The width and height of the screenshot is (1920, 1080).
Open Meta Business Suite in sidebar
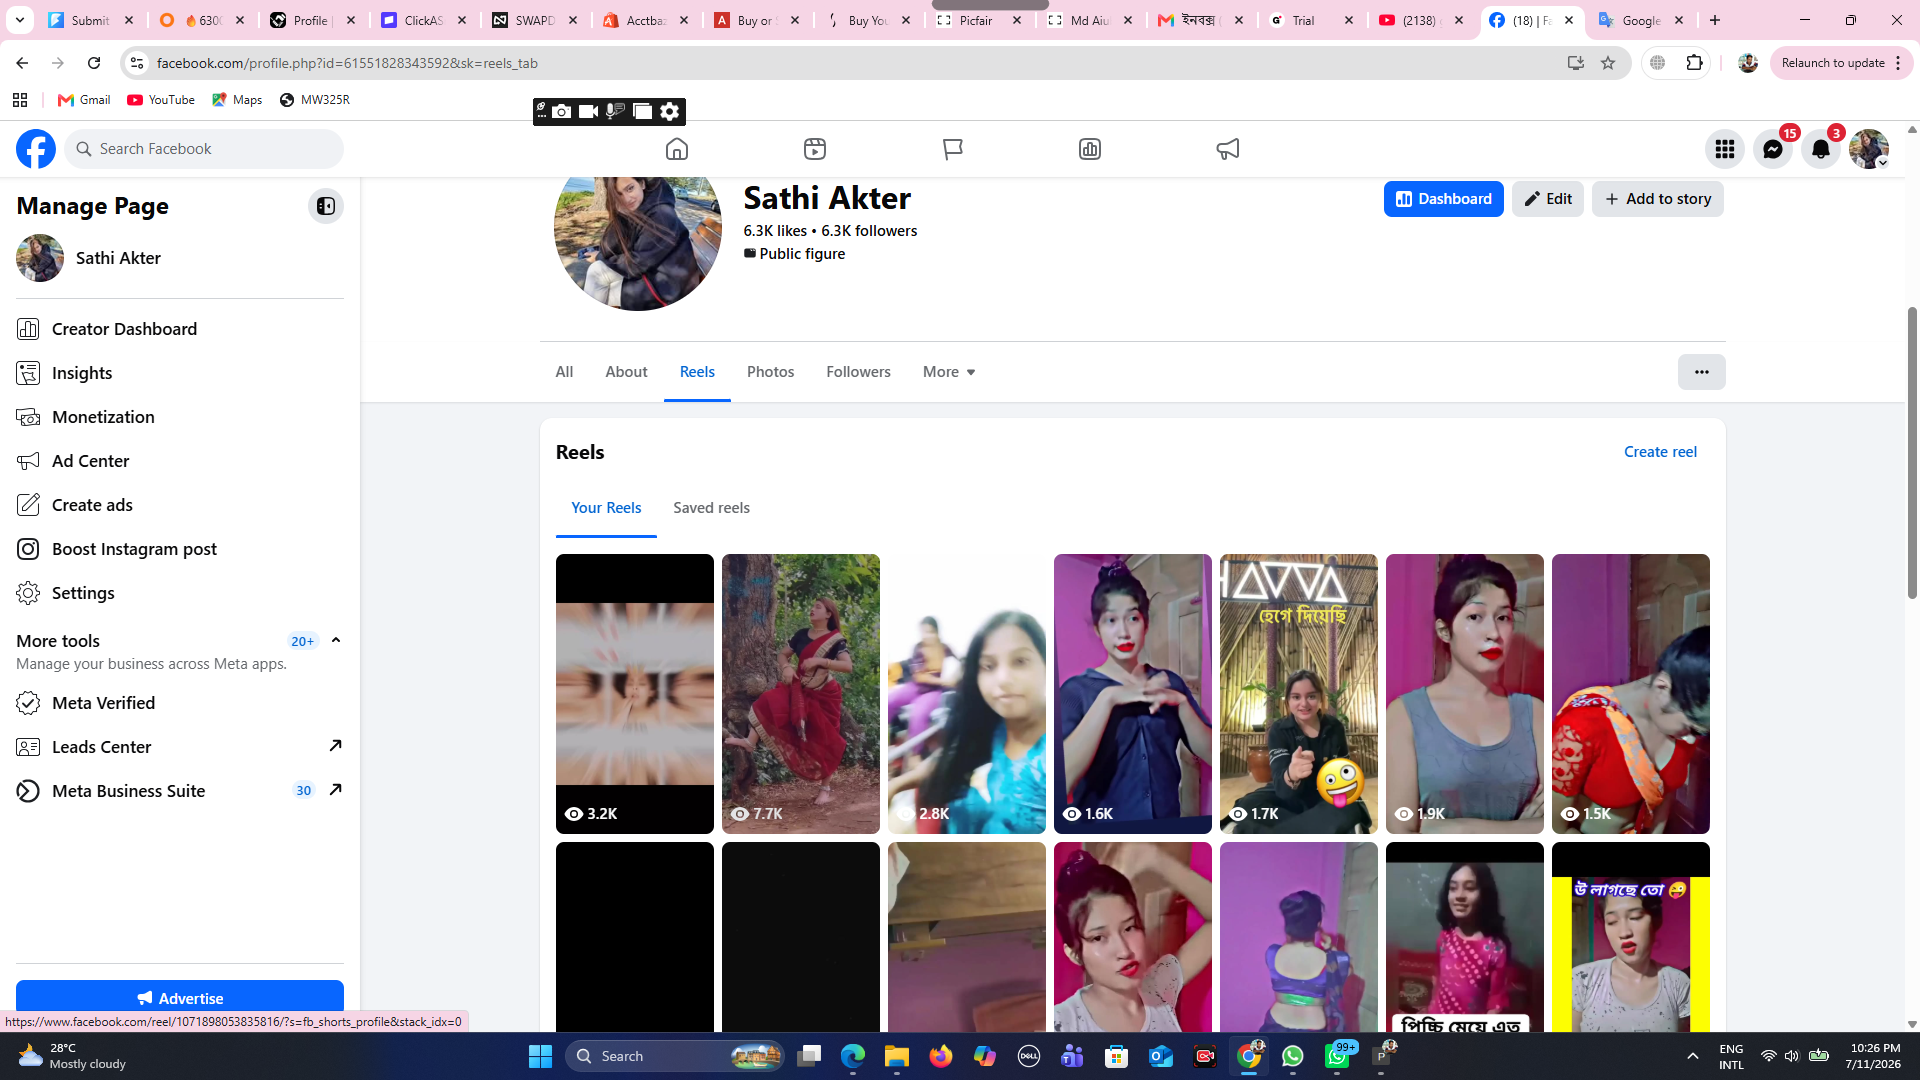(x=180, y=791)
